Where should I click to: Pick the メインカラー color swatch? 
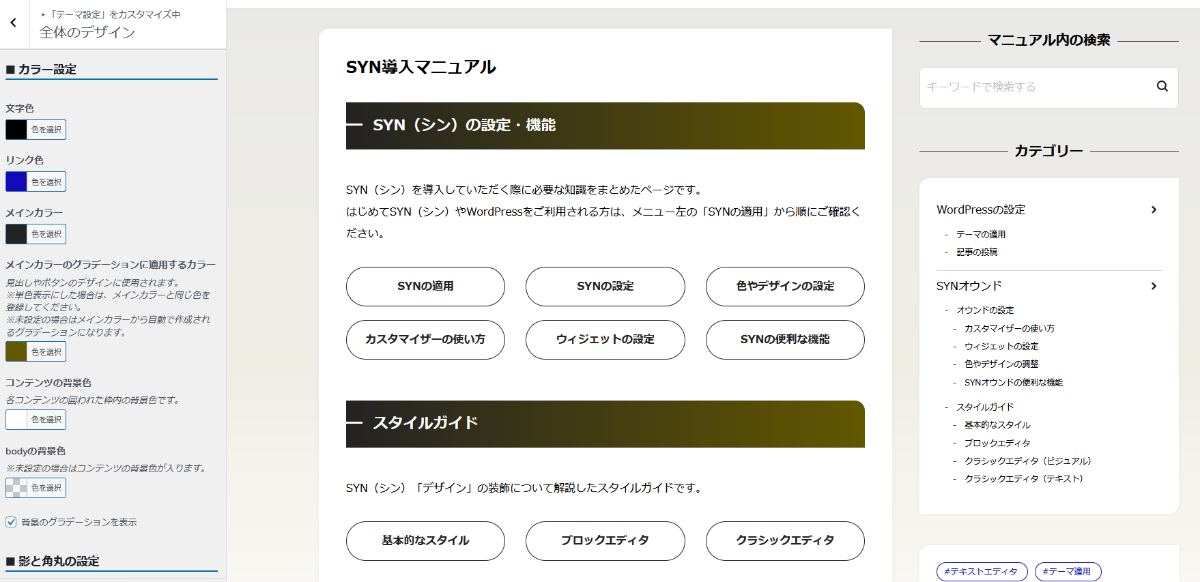coord(16,234)
